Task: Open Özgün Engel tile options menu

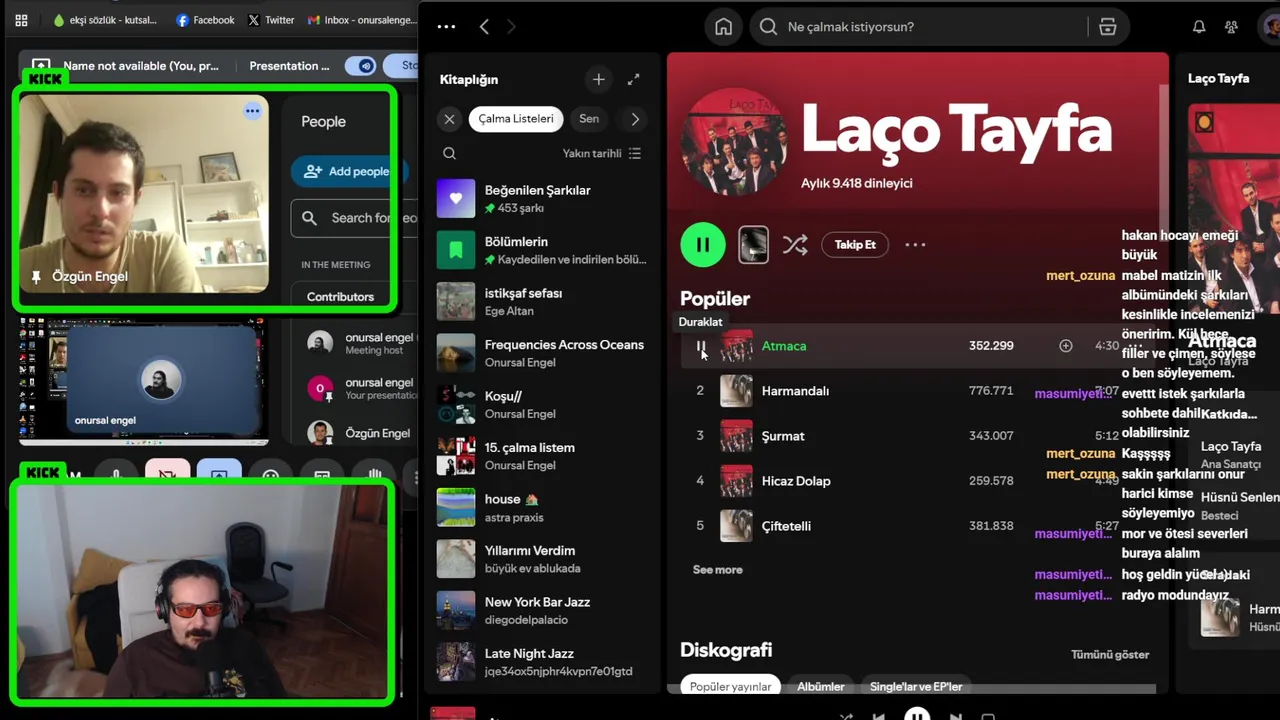Action: (252, 111)
